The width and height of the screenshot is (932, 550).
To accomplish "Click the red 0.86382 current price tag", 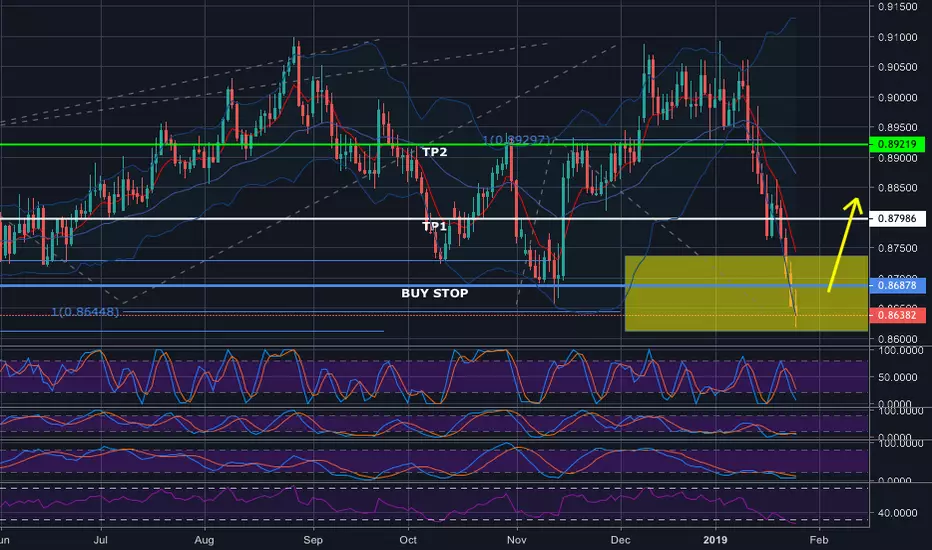I will click(897, 315).
